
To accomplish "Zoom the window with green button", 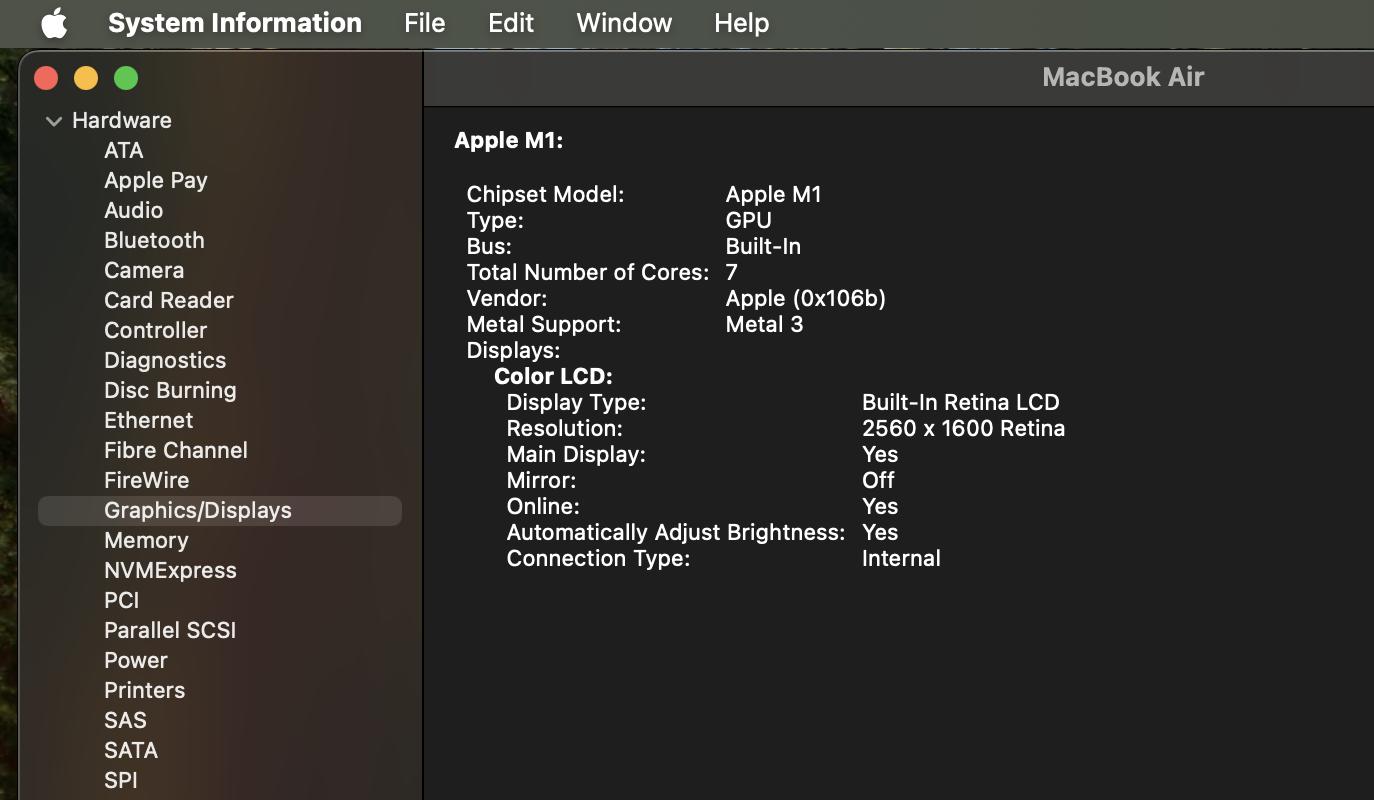I will click(x=126, y=78).
